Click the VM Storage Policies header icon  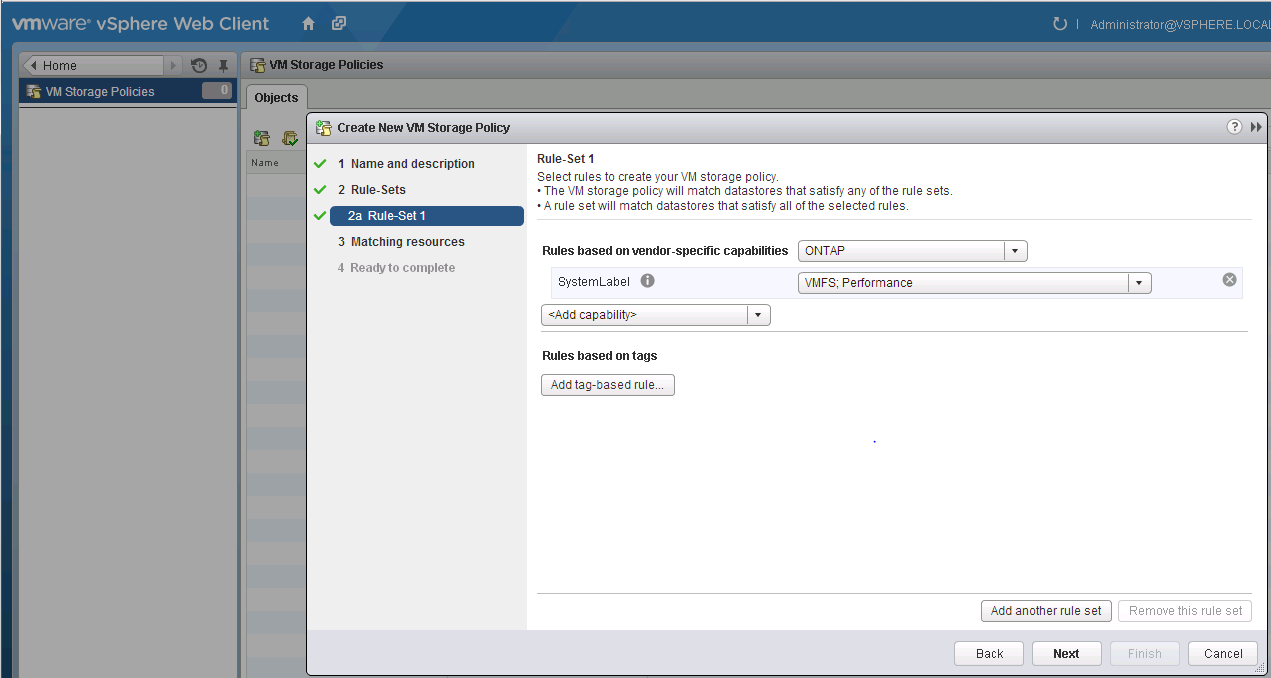(258, 65)
